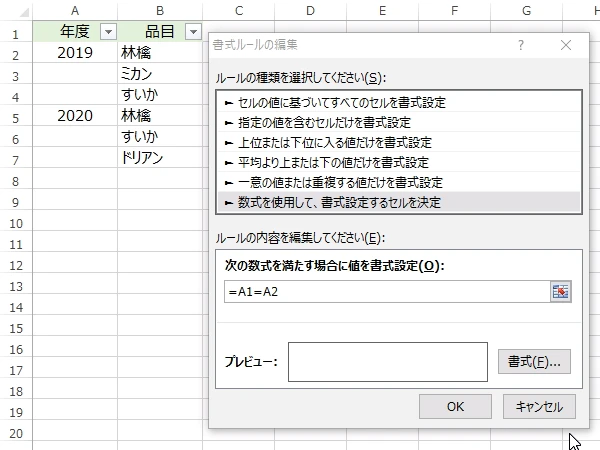This screenshot has height=450, width=600.
Task: Click cell A2 containing 2019
Action: [x=75, y=52]
